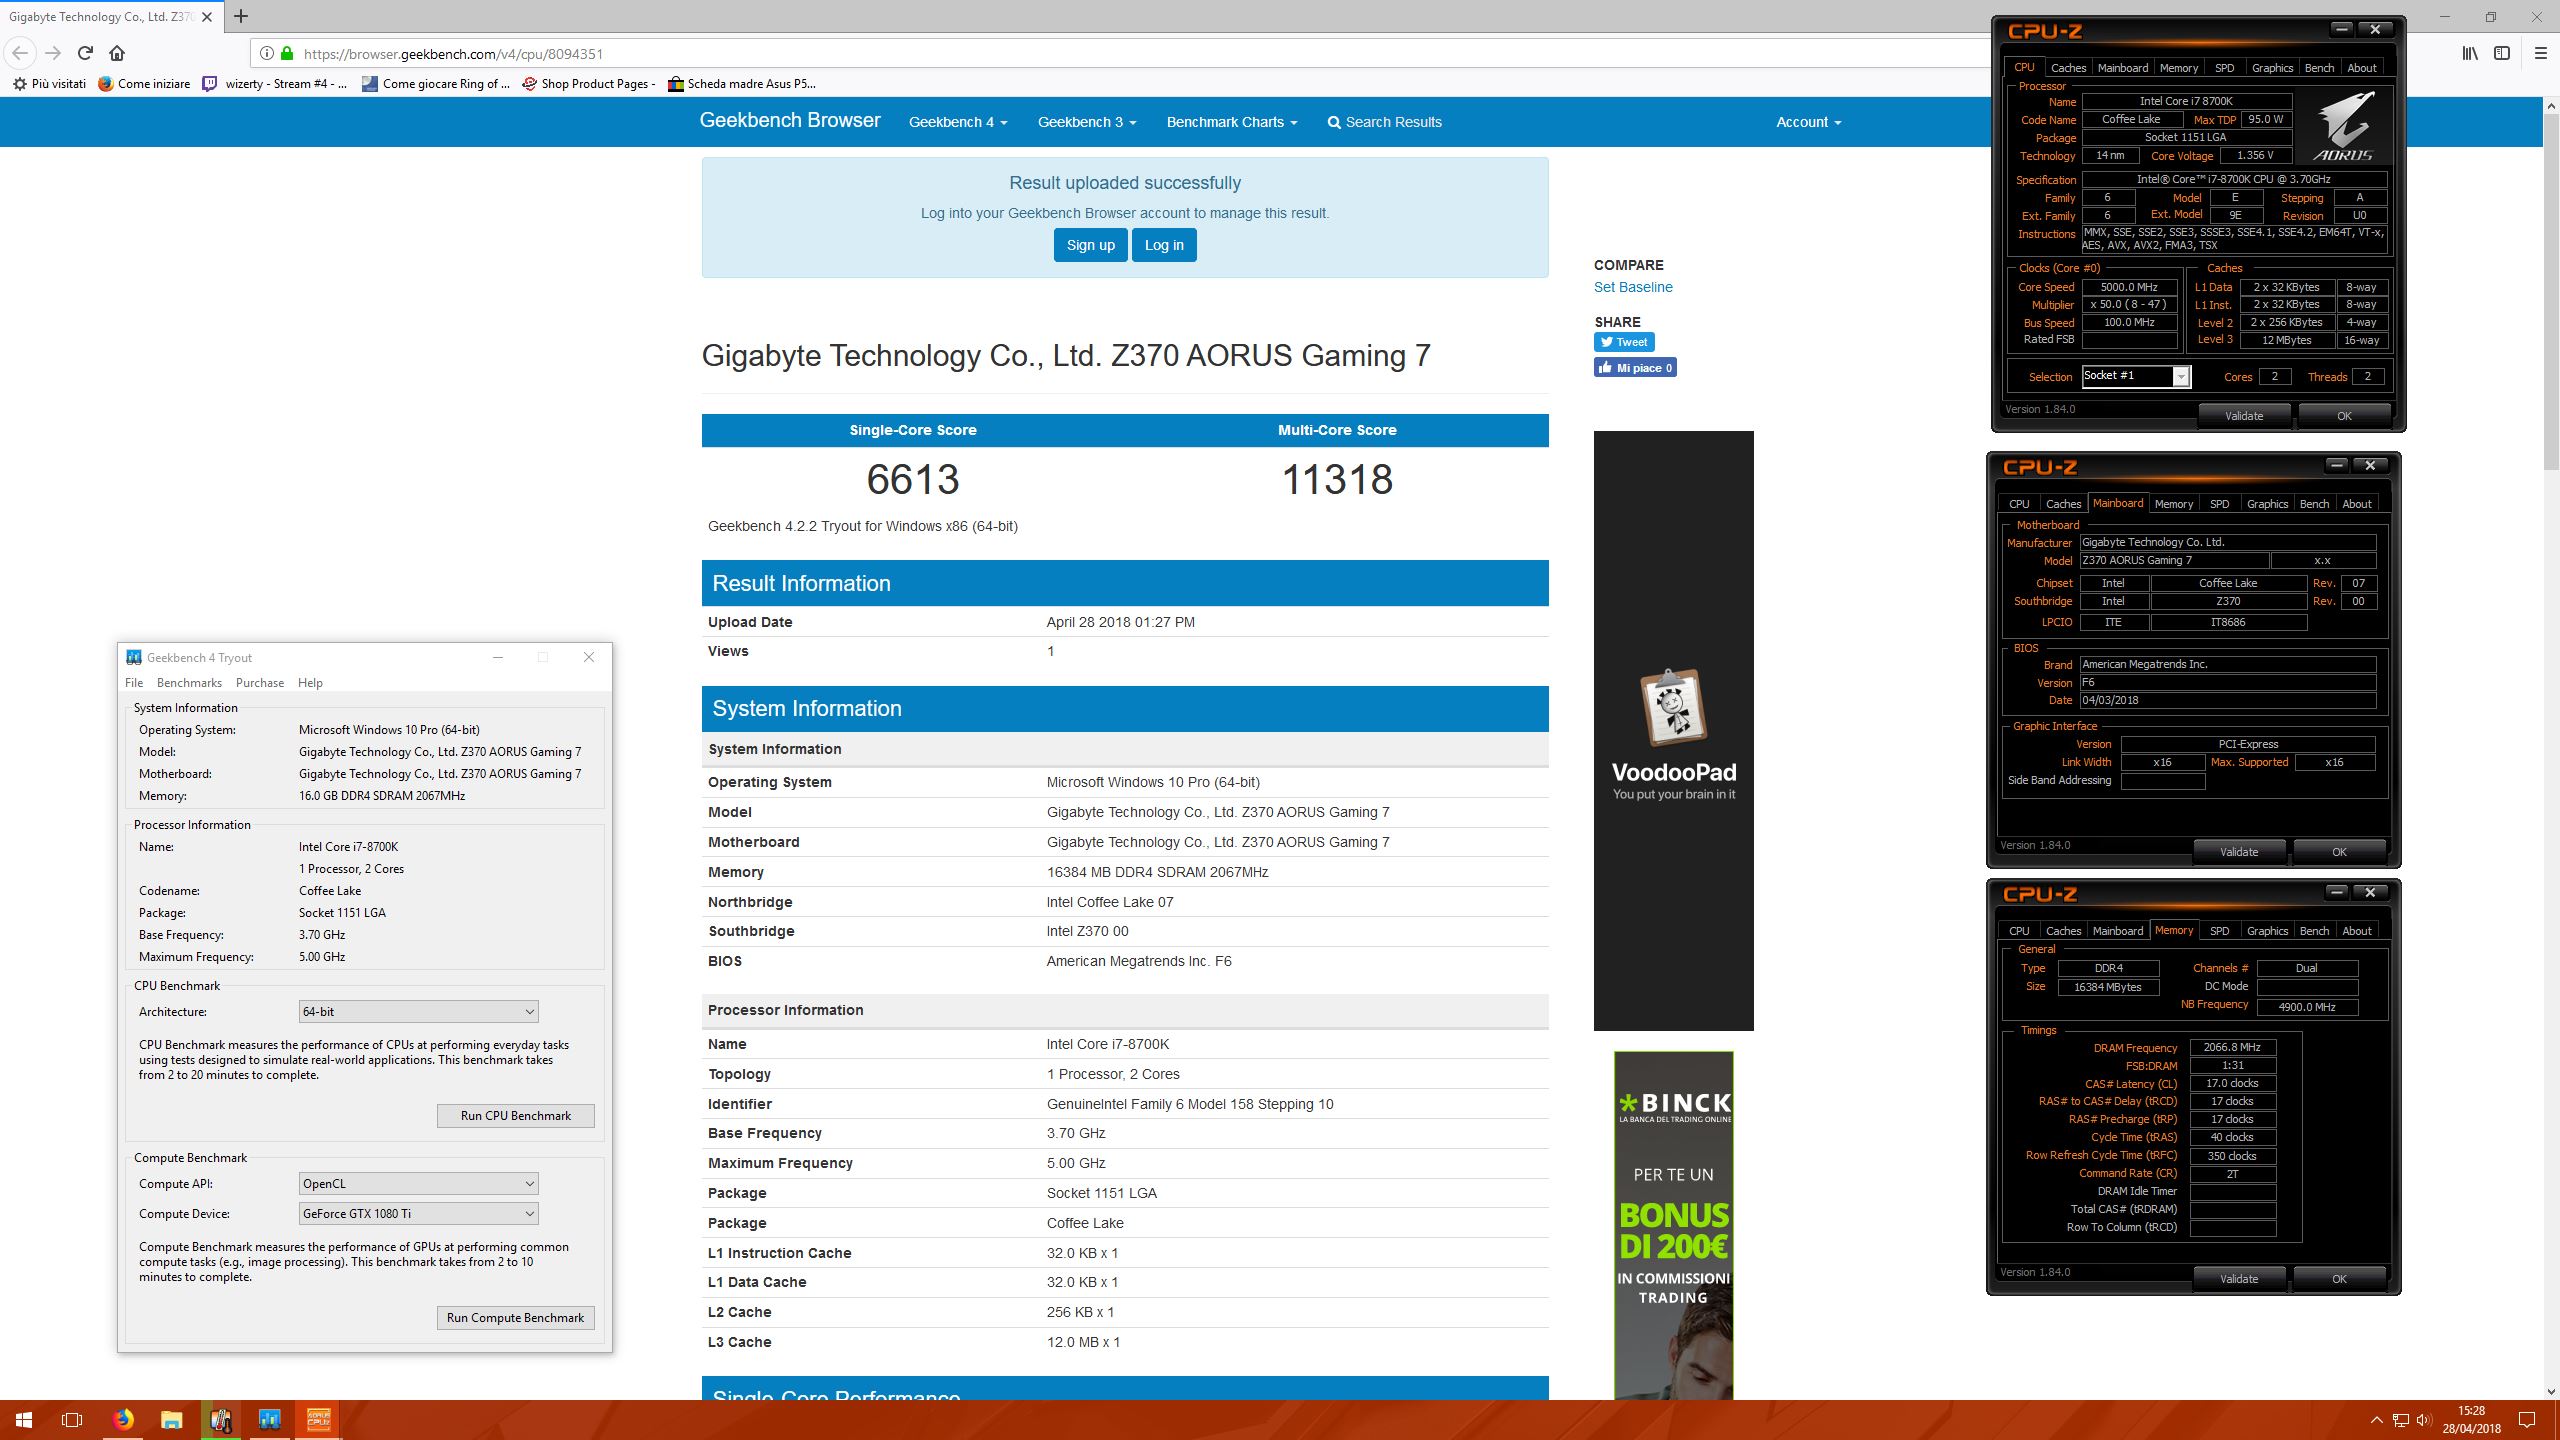
Task: Open the Firefox home page icon
Action: click(117, 53)
